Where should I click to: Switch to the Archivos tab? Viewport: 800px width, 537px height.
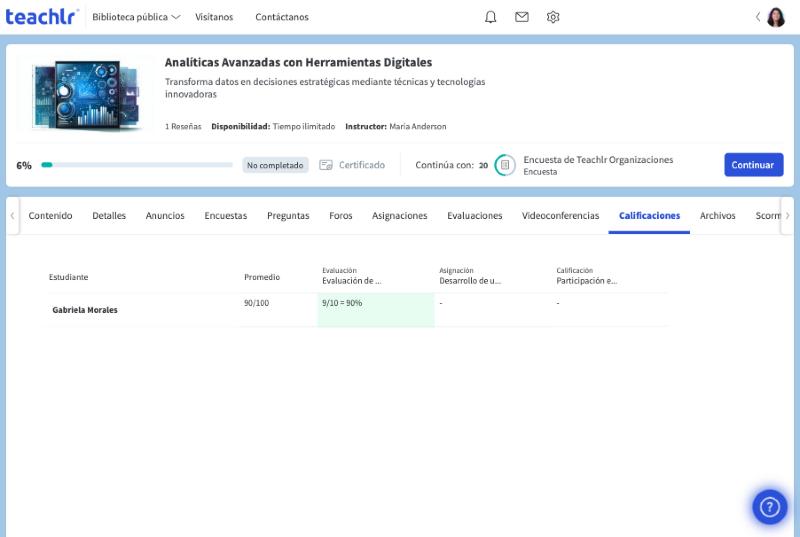[x=717, y=216]
